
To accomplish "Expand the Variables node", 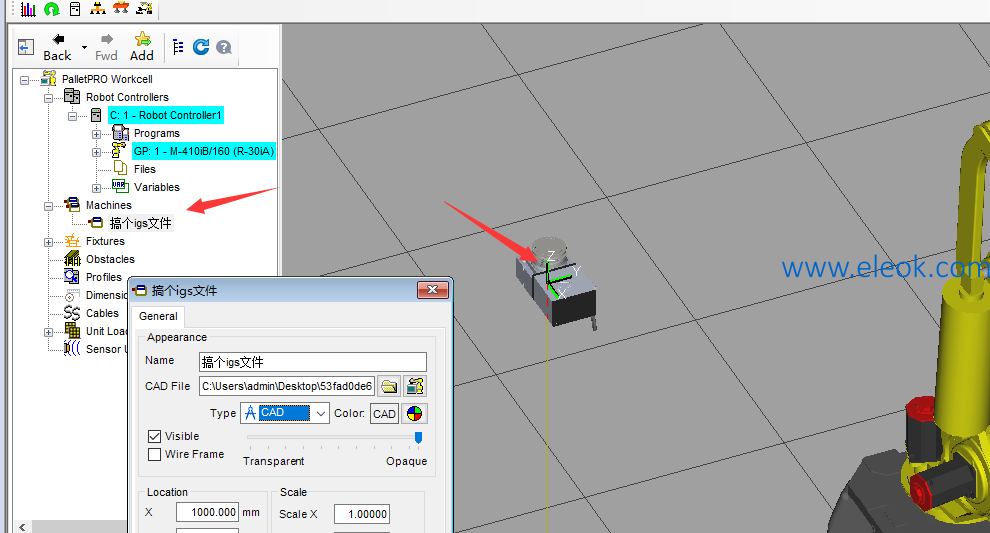I will (x=96, y=188).
